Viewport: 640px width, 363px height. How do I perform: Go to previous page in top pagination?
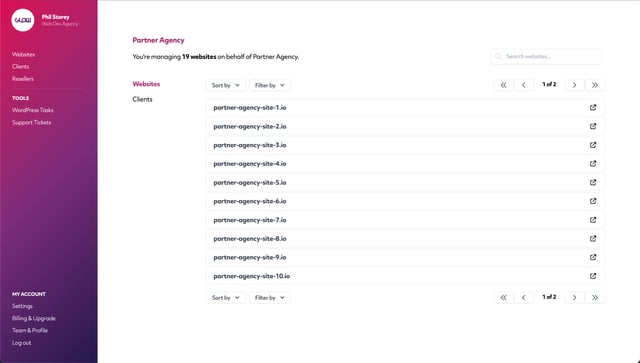[524, 85]
